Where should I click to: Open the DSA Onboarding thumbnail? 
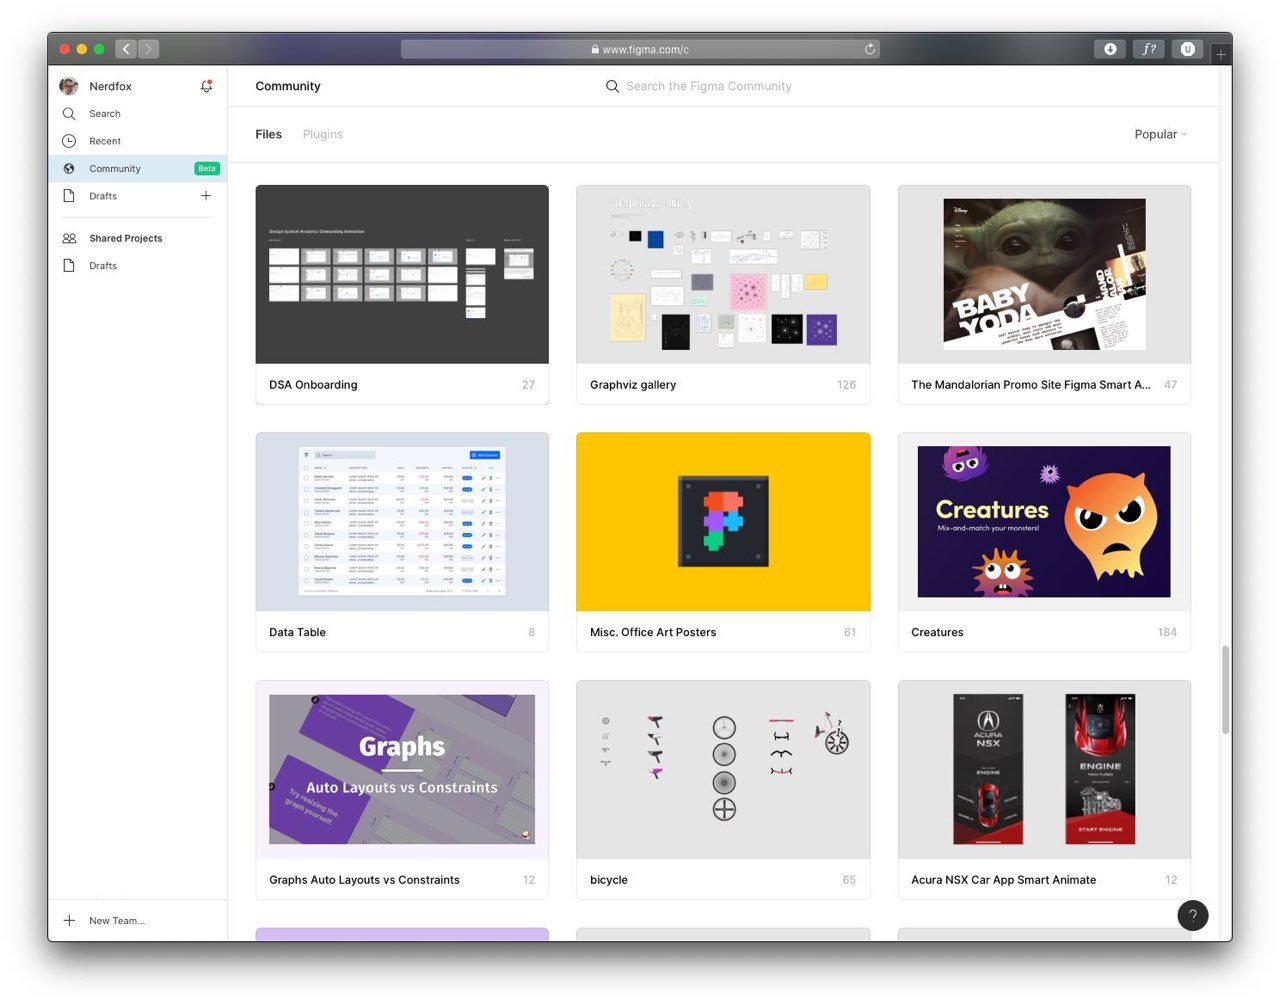coord(402,274)
